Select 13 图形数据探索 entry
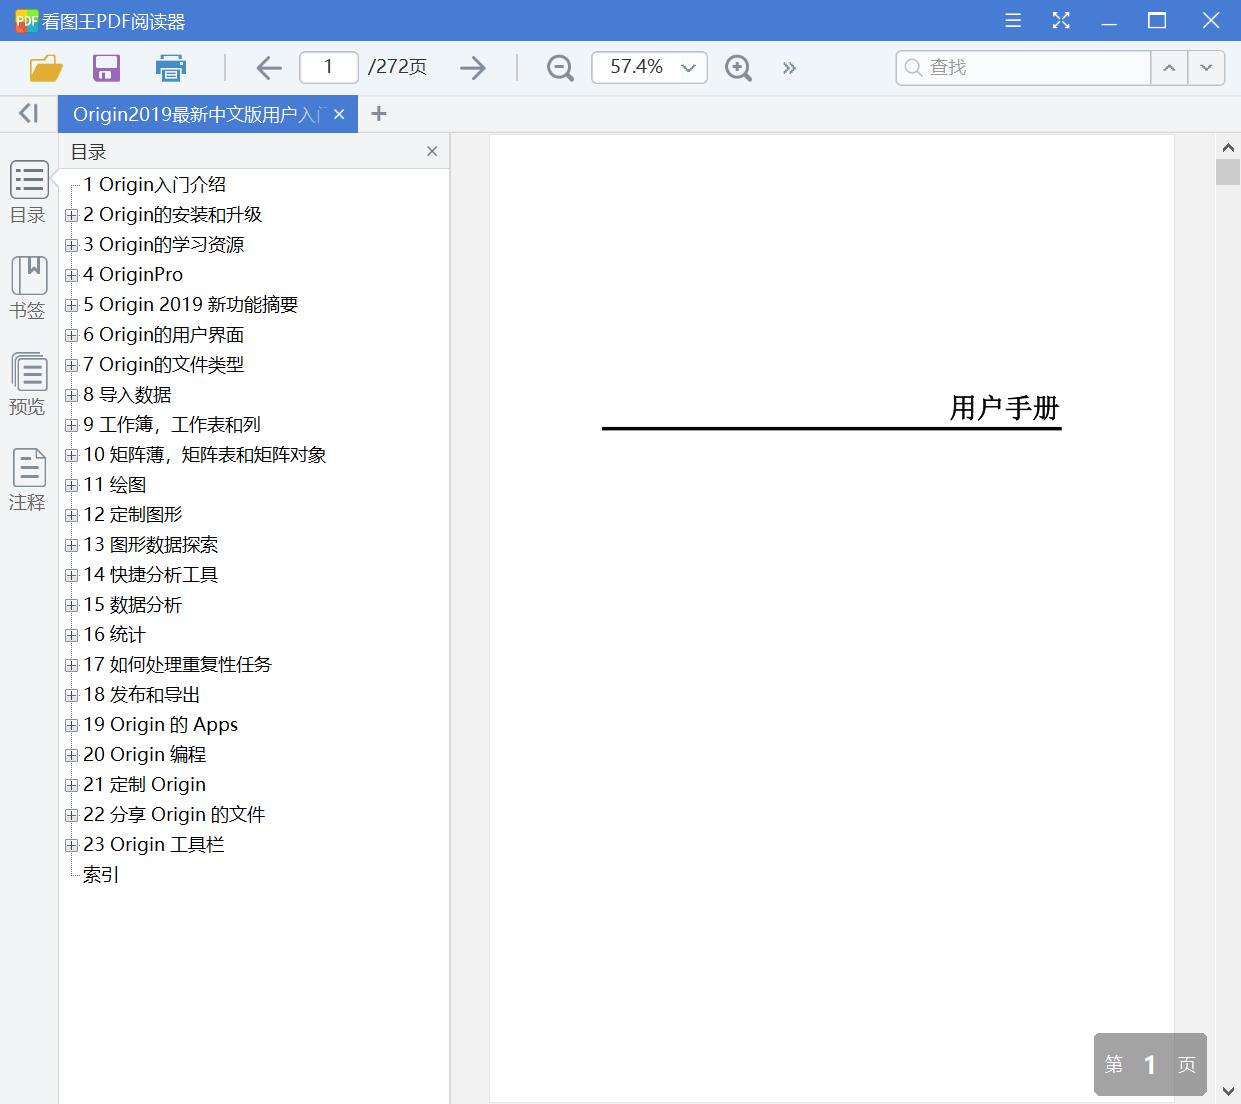 pyautogui.click(x=151, y=544)
